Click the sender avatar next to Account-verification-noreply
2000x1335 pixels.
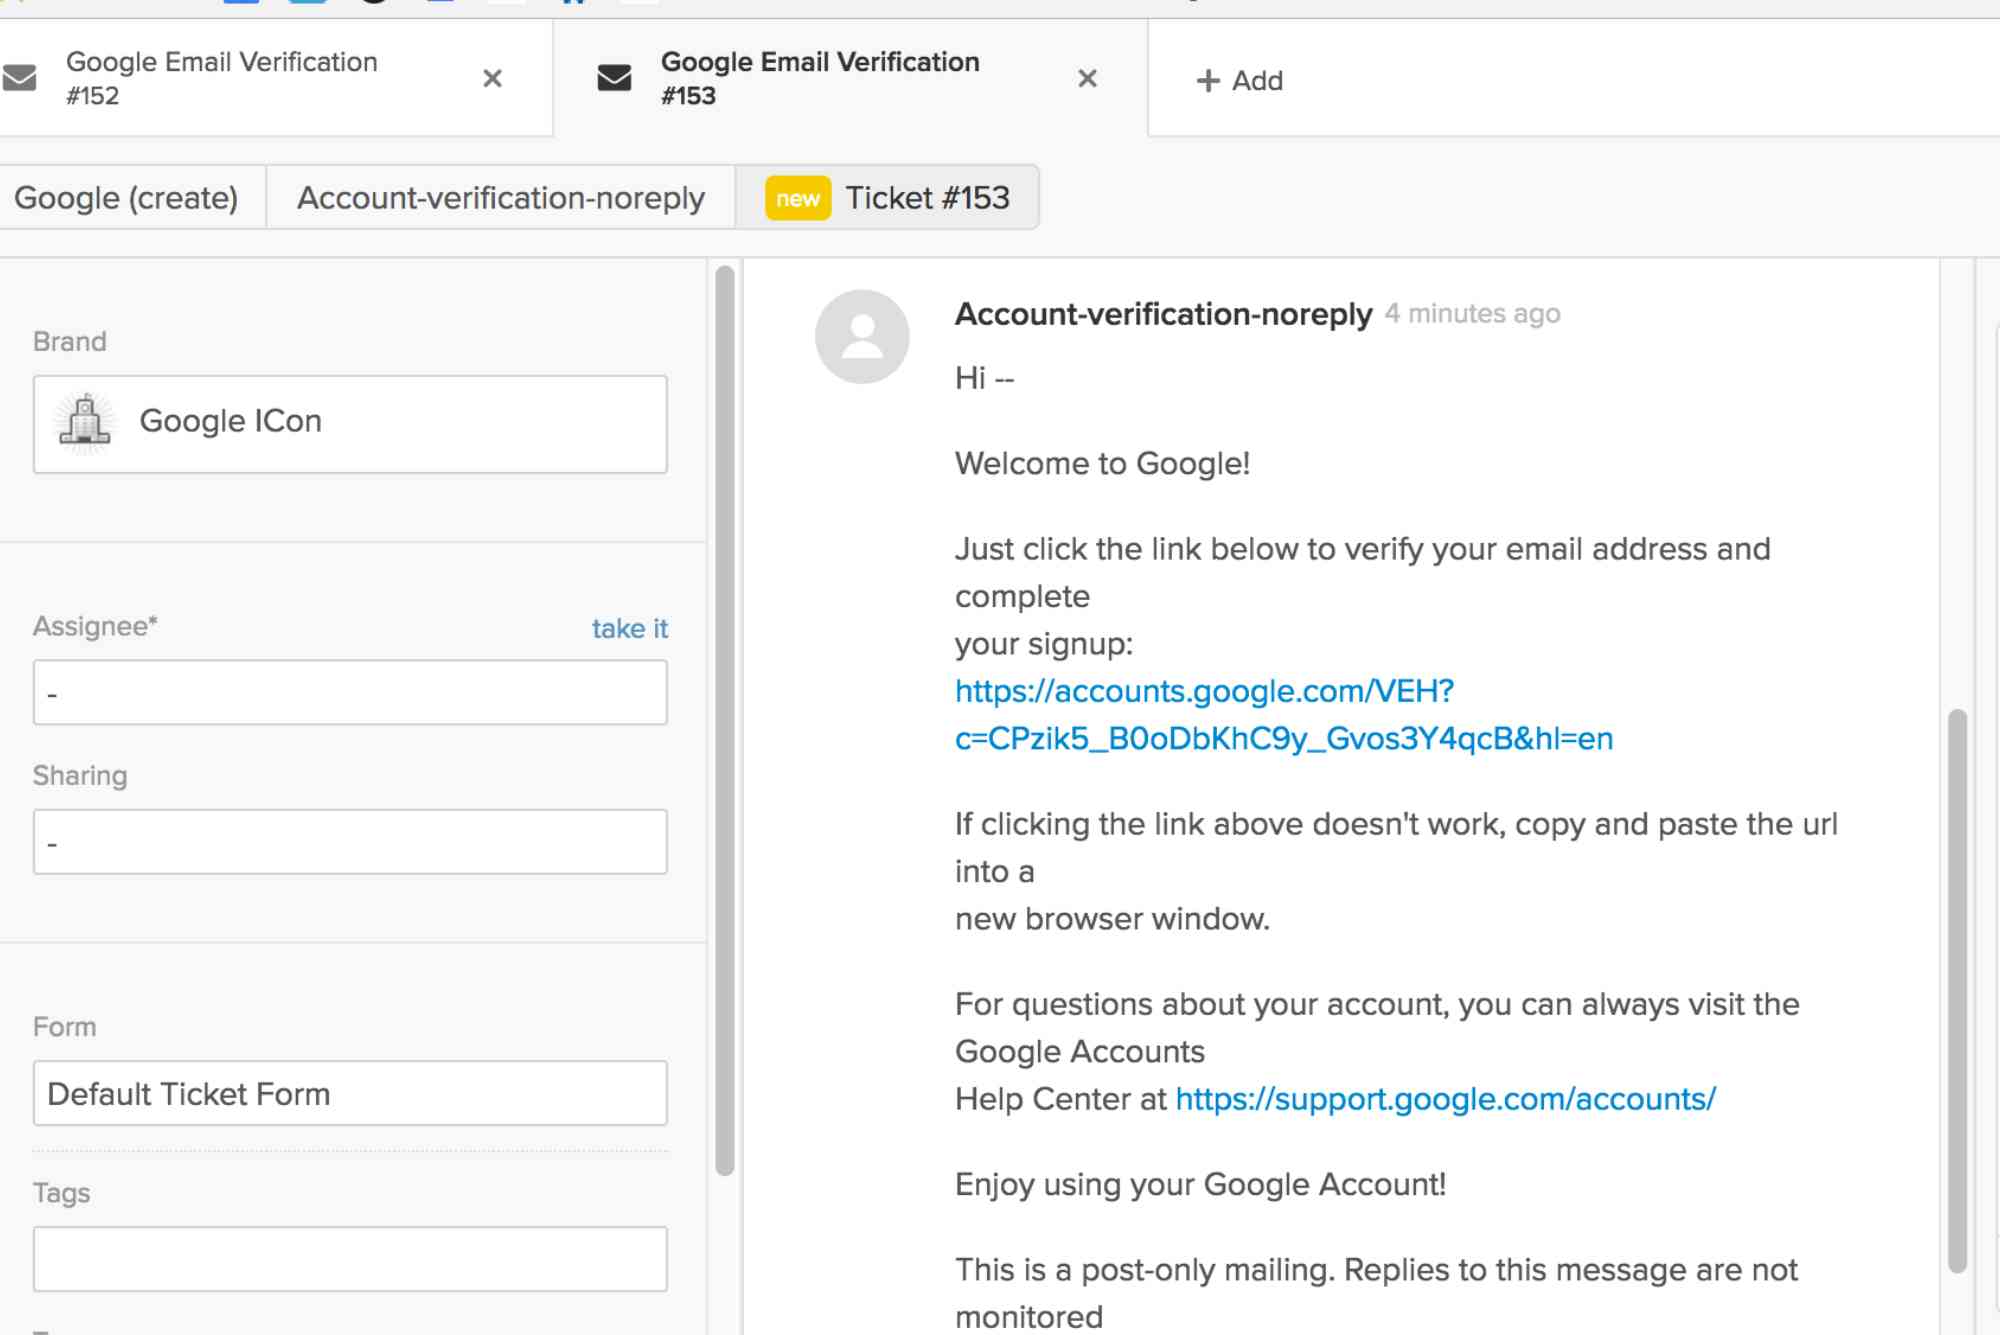(864, 337)
